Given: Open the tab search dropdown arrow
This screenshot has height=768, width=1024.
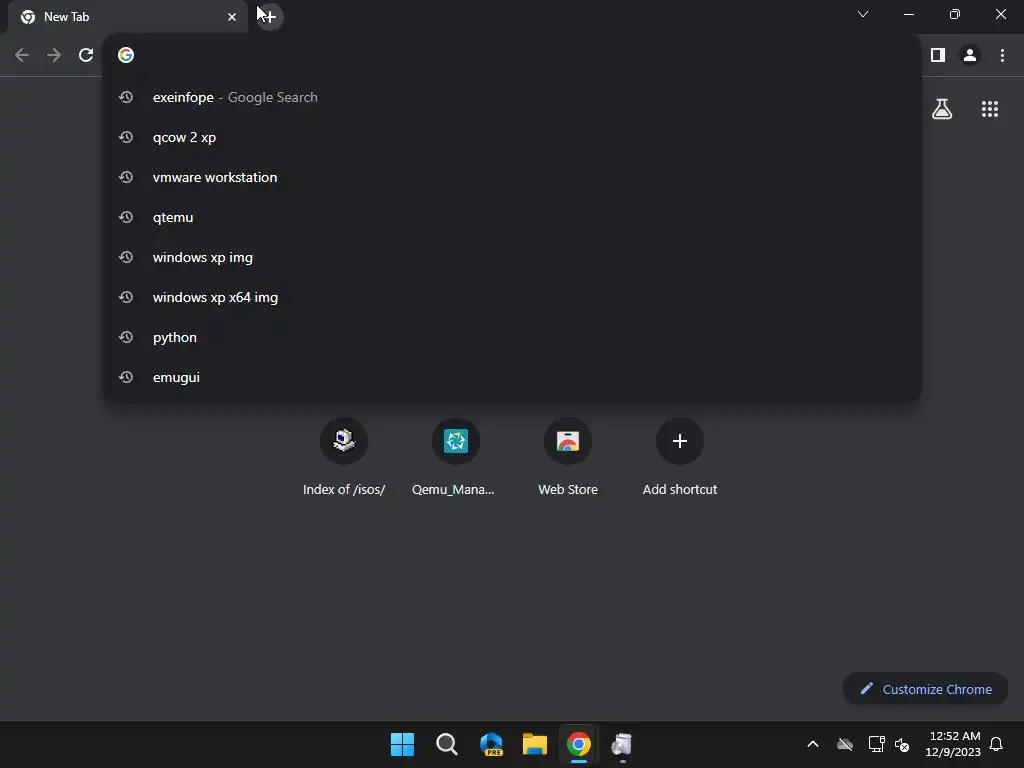Looking at the screenshot, I should (x=863, y=14).
